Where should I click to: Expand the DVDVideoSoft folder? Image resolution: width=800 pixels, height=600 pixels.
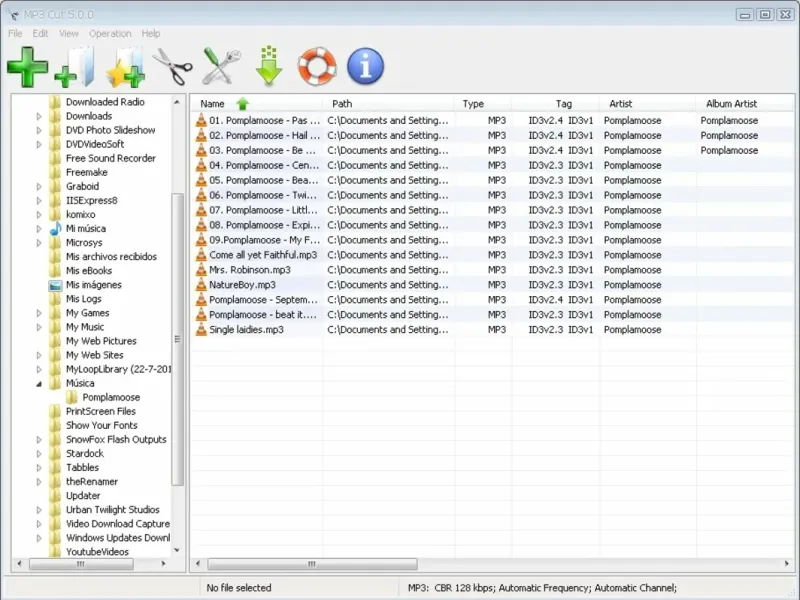pyautogui.click(x=39, y=144)
